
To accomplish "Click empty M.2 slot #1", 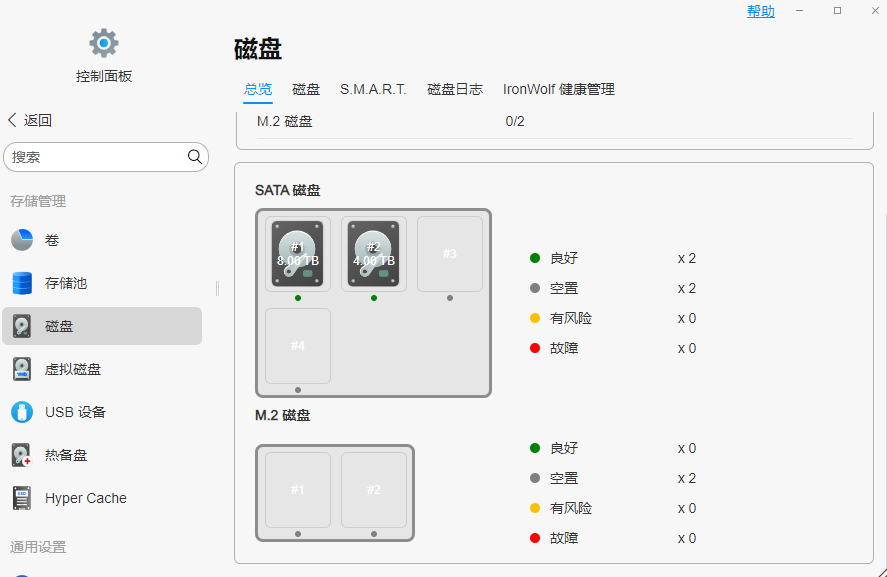I will click(x=298, y=490).
